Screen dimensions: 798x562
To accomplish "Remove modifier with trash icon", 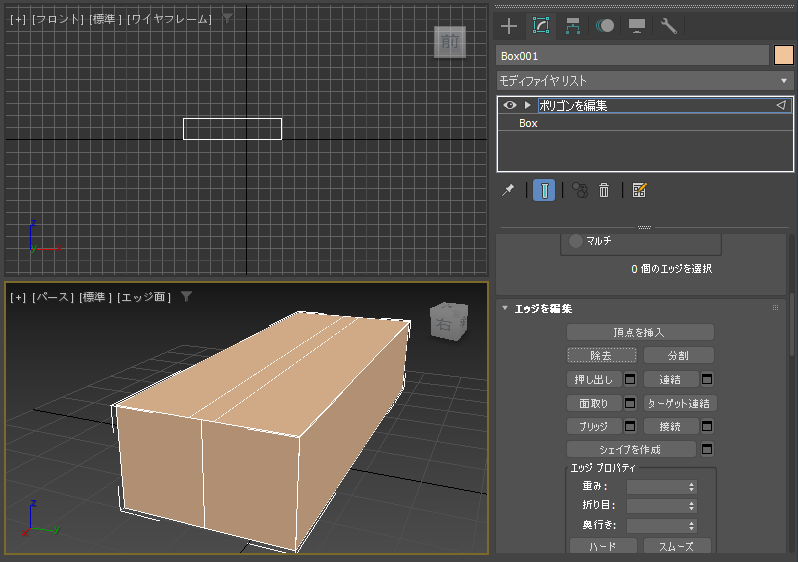I will pyautogui.click(x=604, y=190).
